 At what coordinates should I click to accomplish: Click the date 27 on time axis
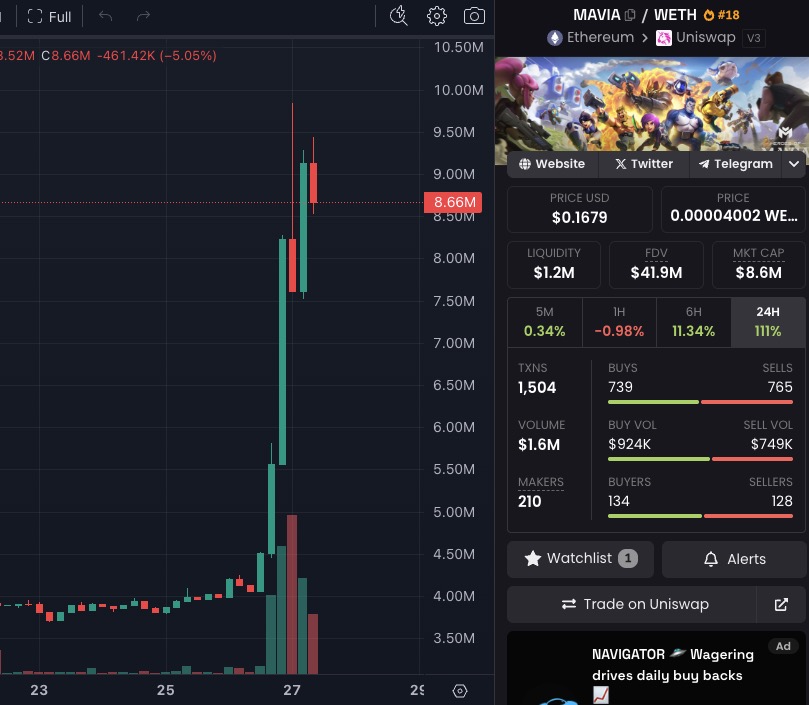292,690
